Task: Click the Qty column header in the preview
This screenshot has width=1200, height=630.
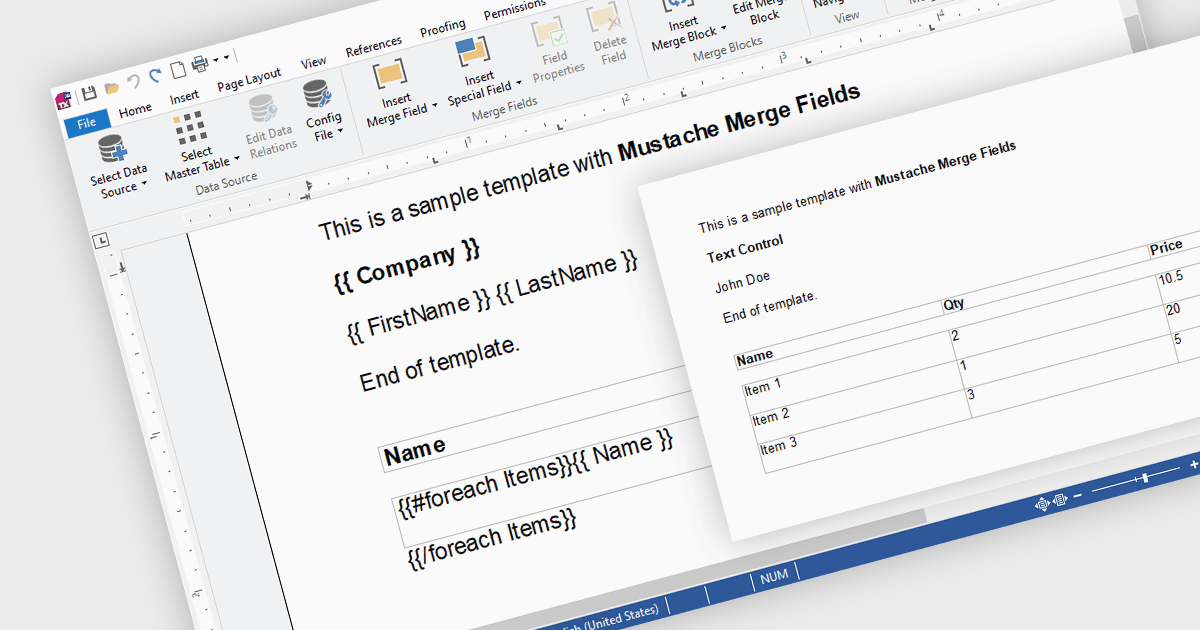Action: tap(954, 304)
